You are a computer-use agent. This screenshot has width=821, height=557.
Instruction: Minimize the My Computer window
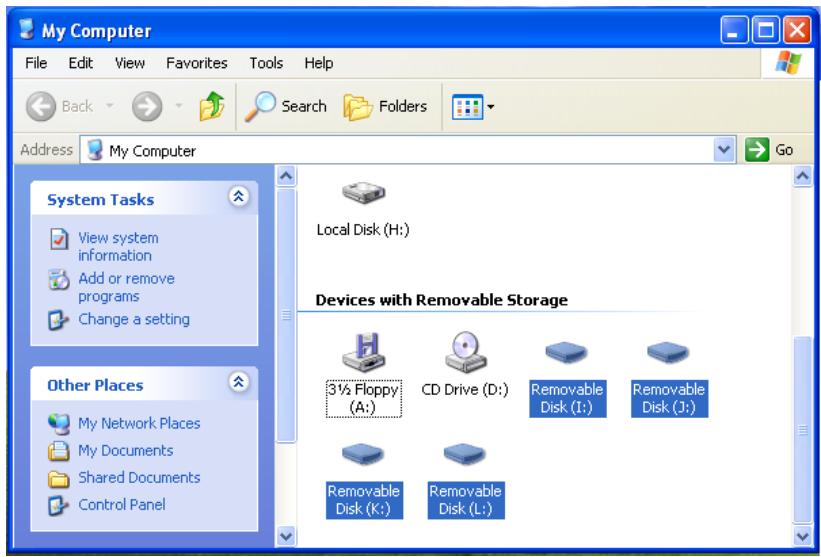[734, 29]
